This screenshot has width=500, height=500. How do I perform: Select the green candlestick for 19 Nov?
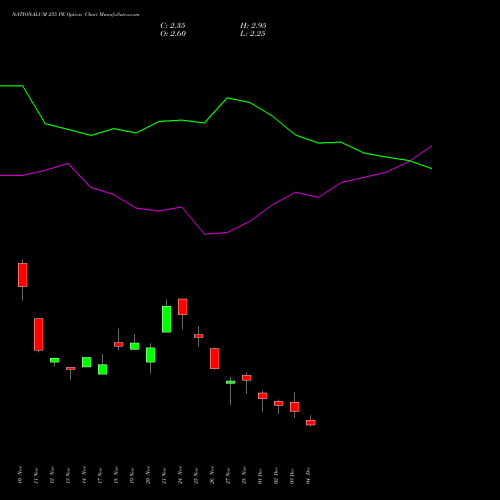[135, 346]
